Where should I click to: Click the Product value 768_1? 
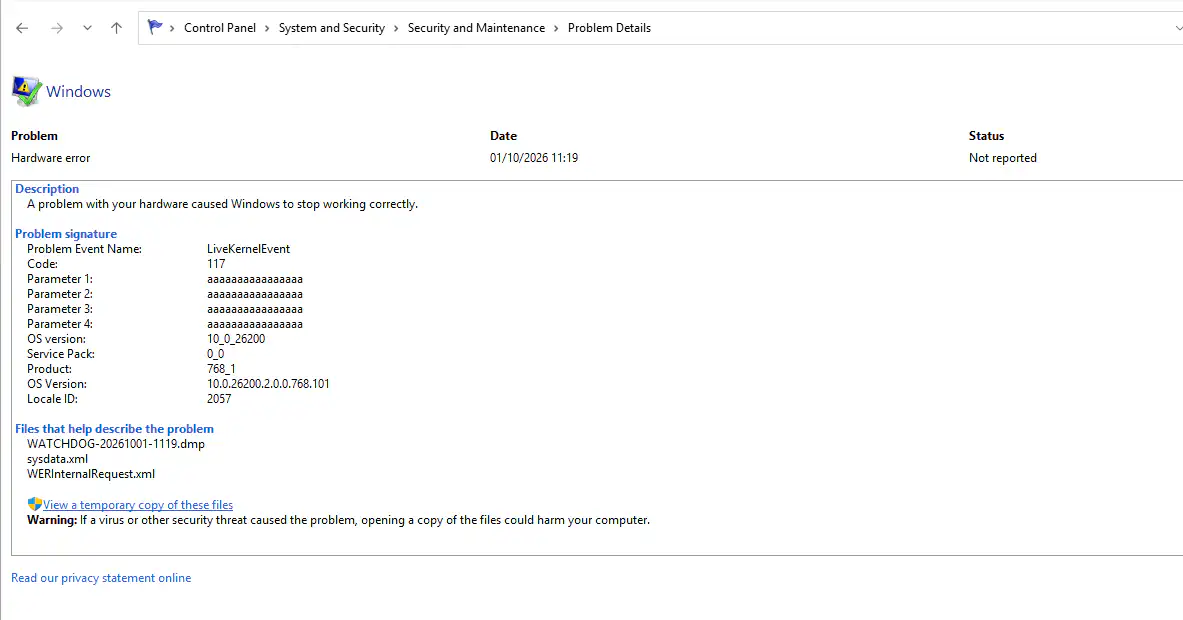pyautogui.click(x=221, y=369)
